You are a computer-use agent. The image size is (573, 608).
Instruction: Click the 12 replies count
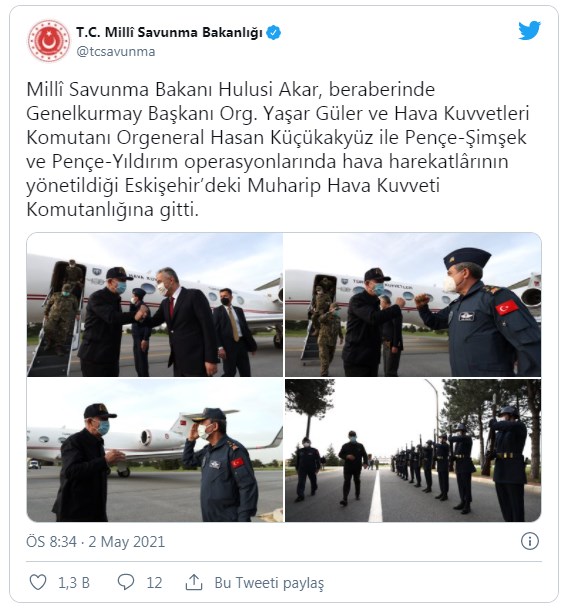(x=154, y=583)
